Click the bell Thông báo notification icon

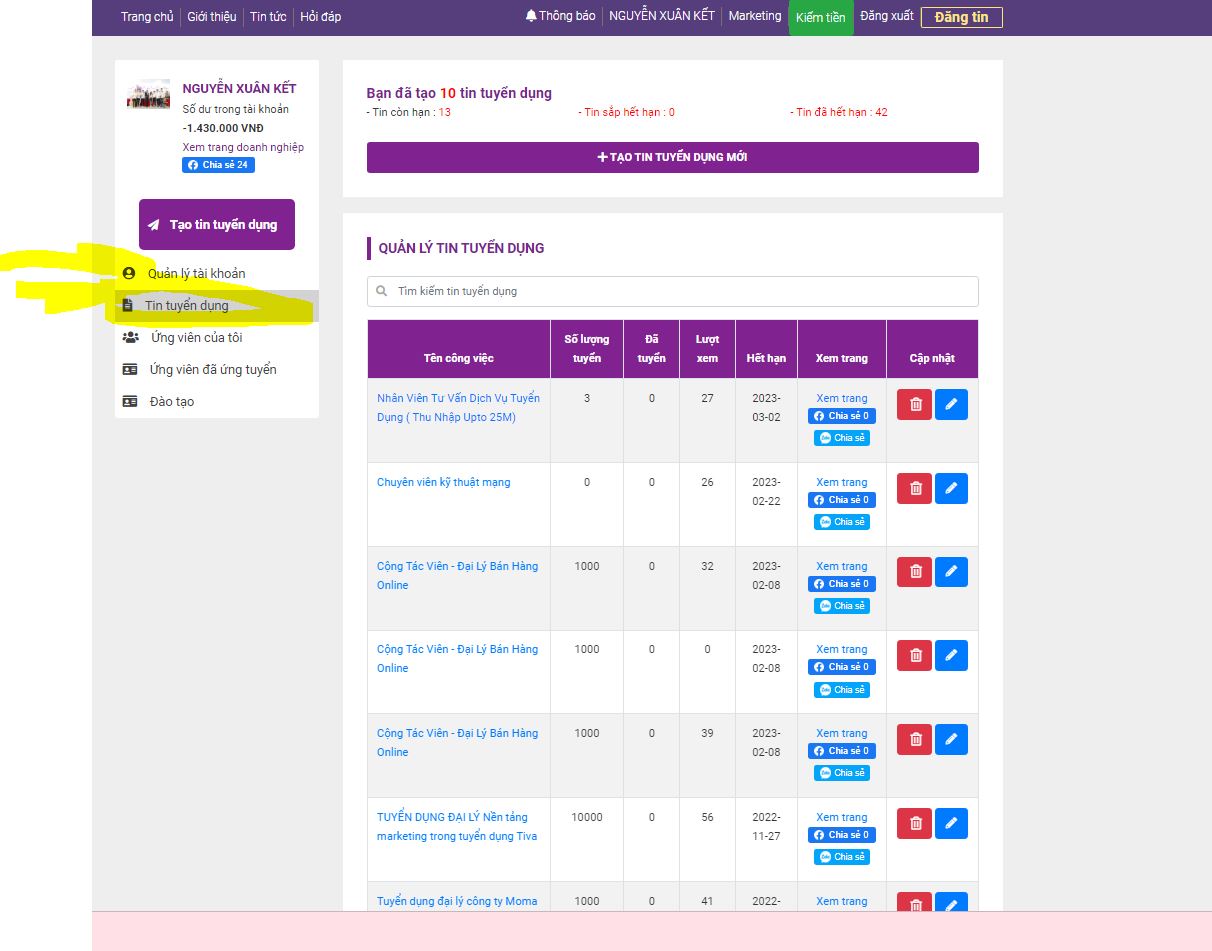531,16
